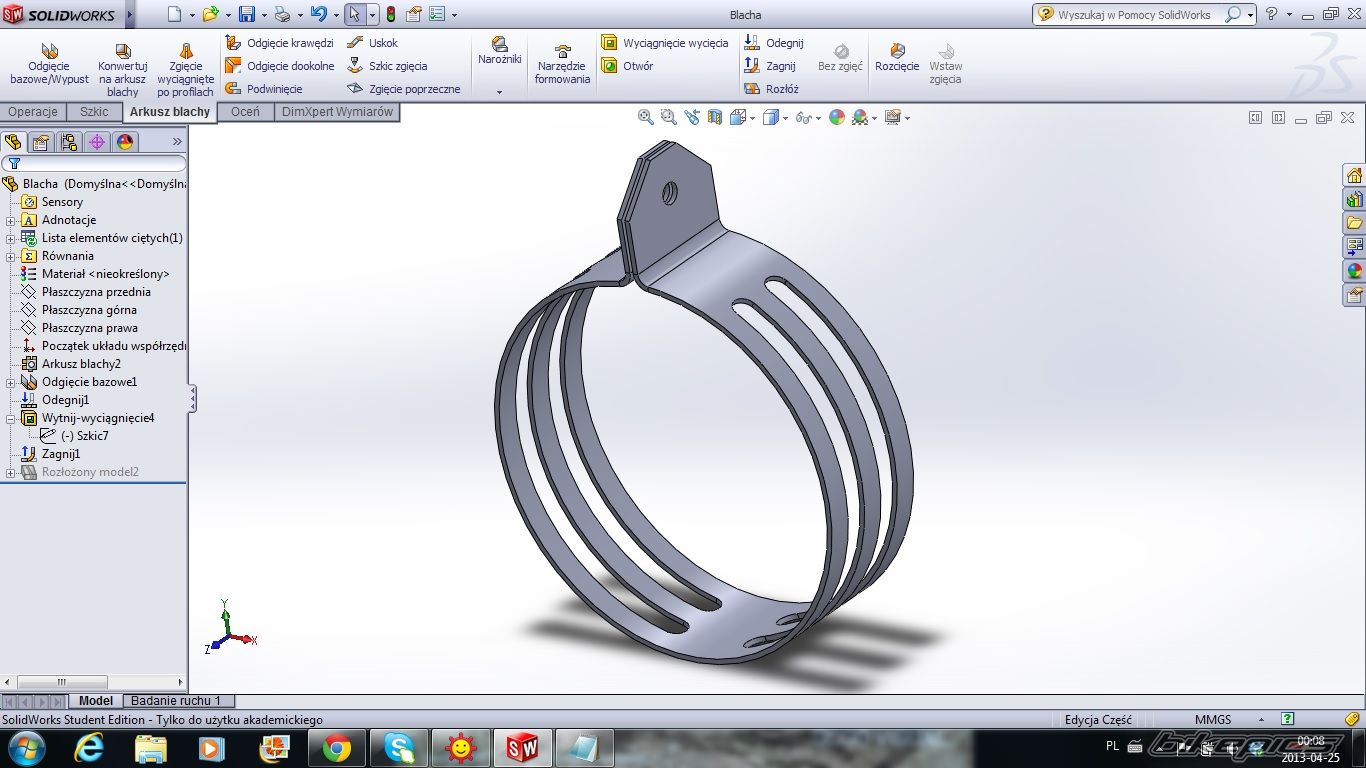
Task: Open the Design Library task pane icon
Action: 1354,199
